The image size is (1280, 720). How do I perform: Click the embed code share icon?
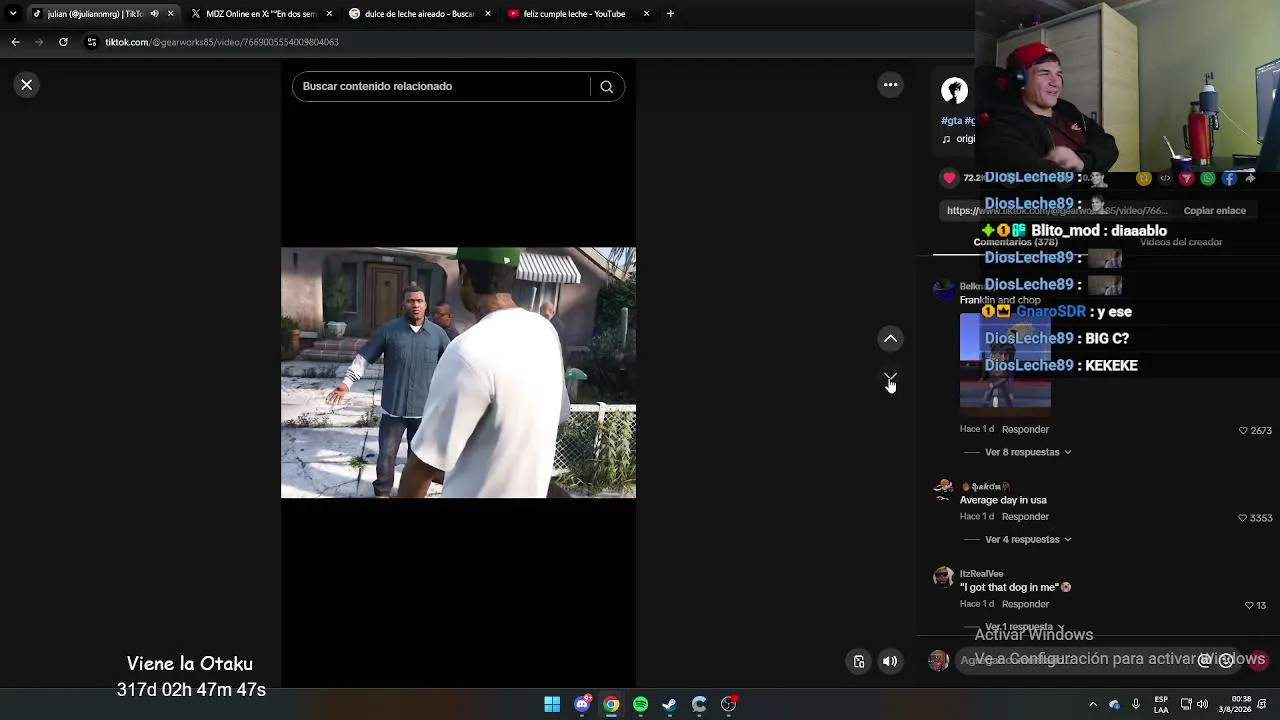tap(1165, 178)
